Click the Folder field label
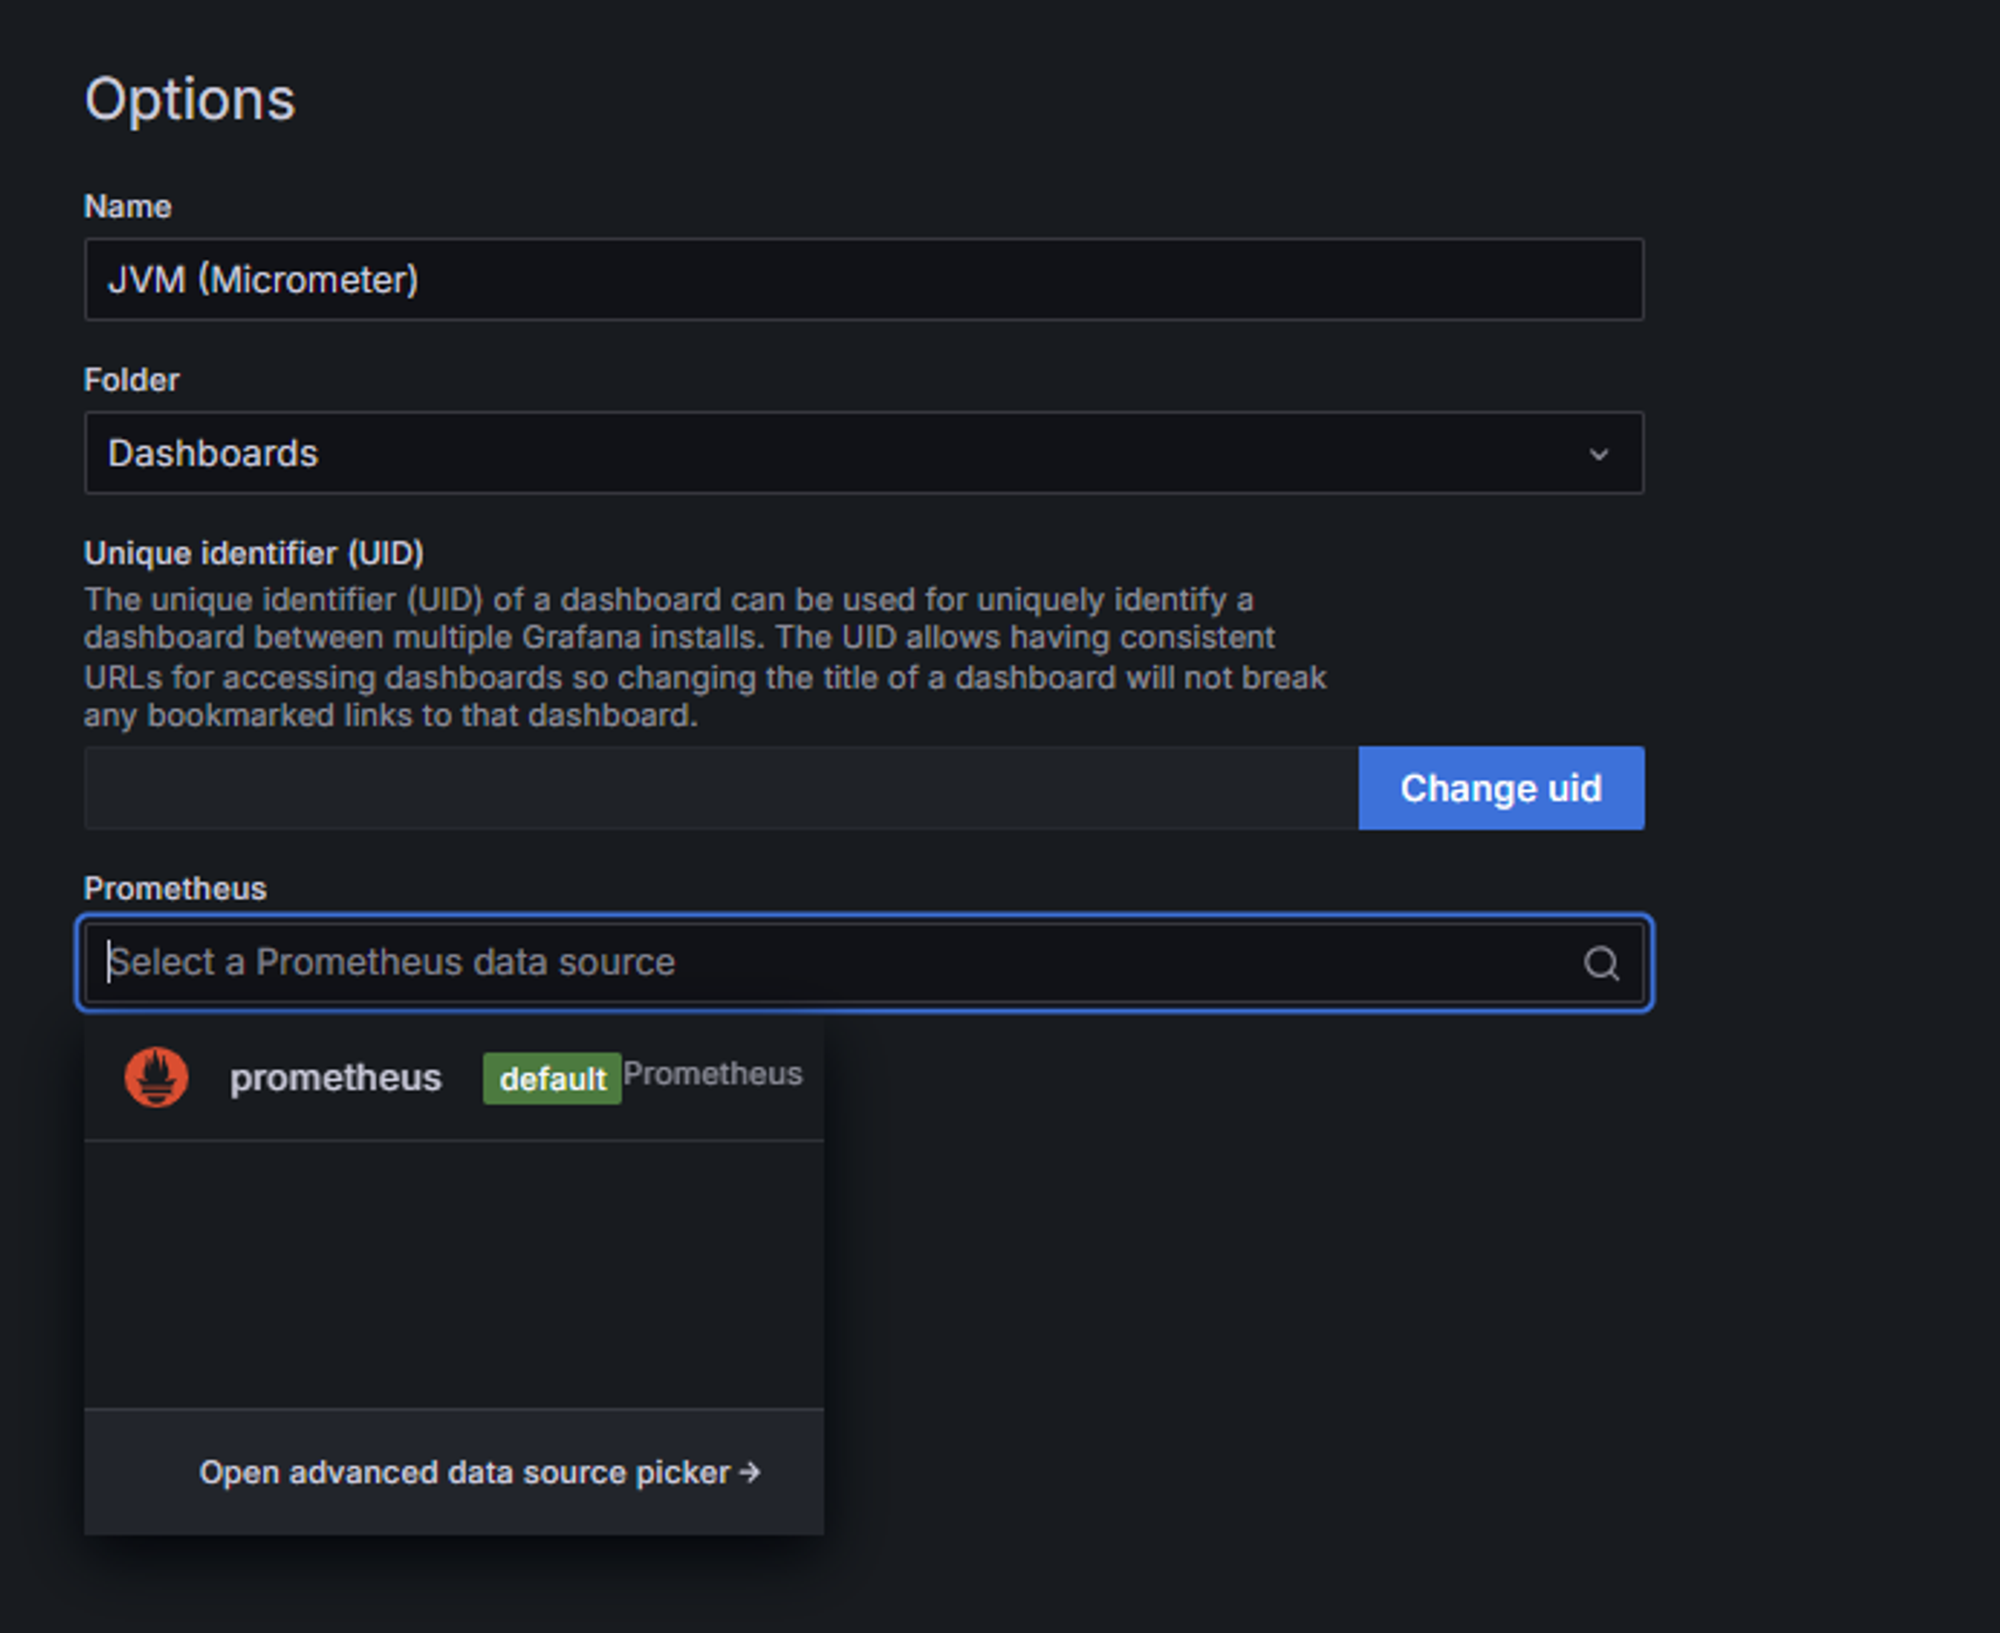The height and width of the screenshot is (1633, 2000). [x=131, y=380]
